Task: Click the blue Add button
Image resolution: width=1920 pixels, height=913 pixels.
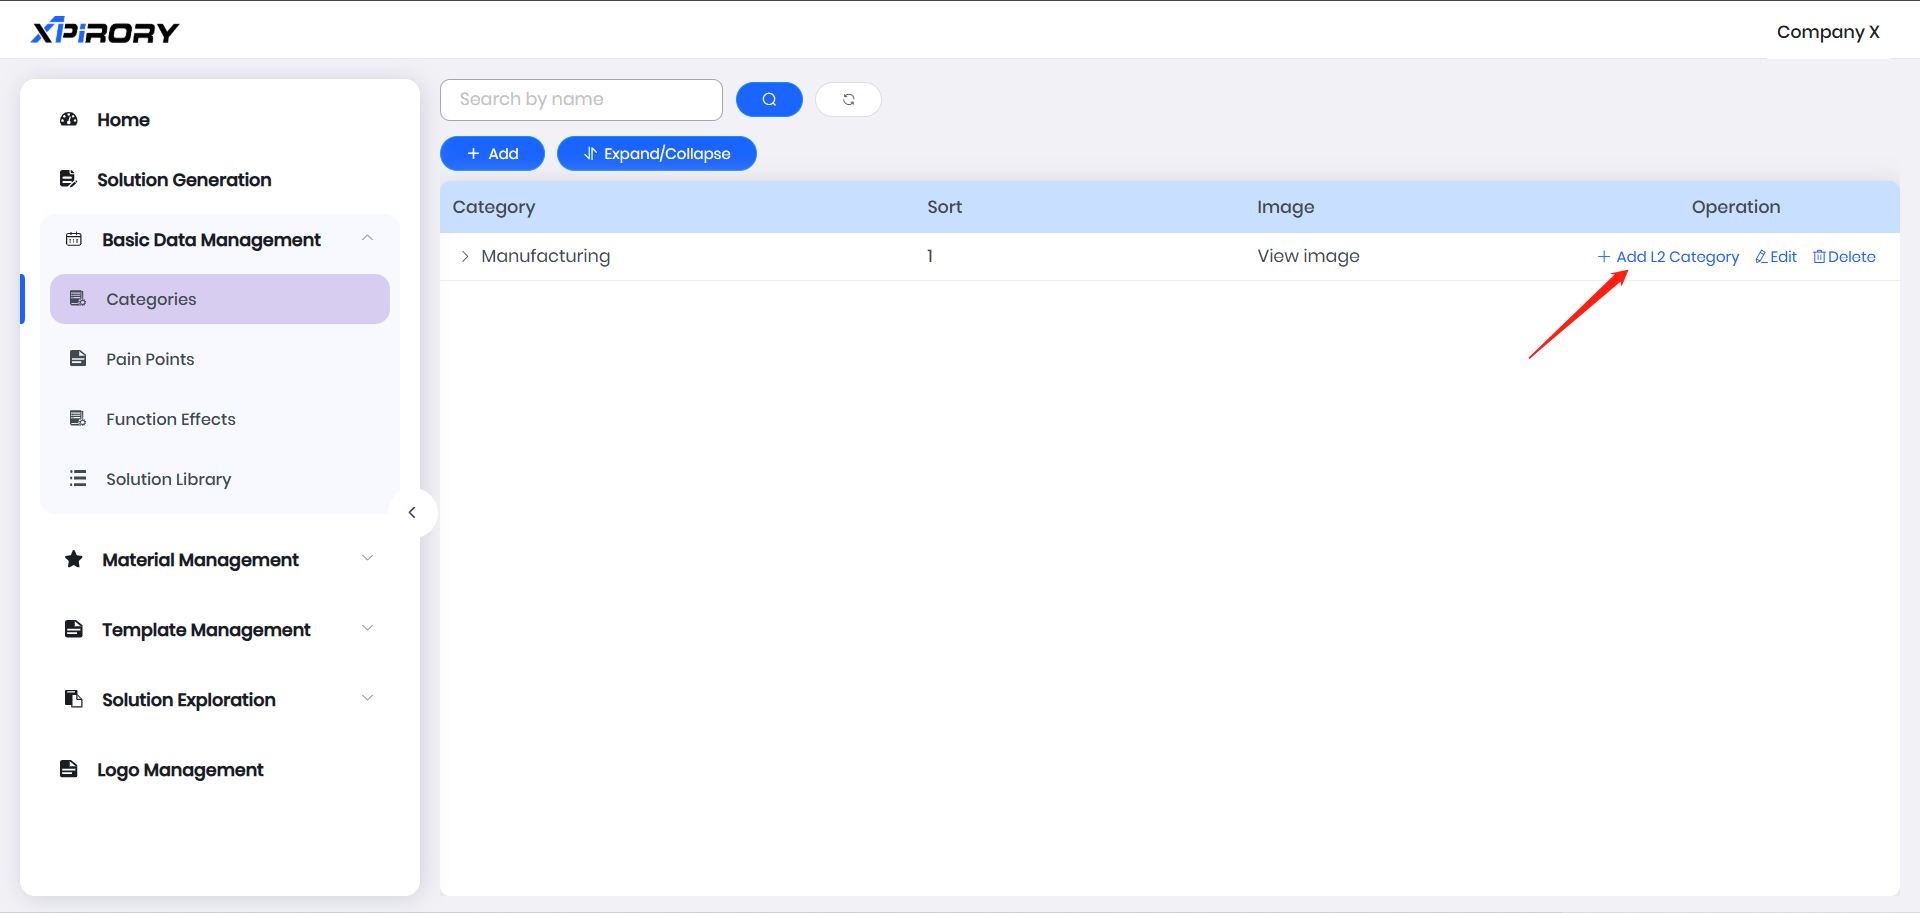Action: coord(492,154)
